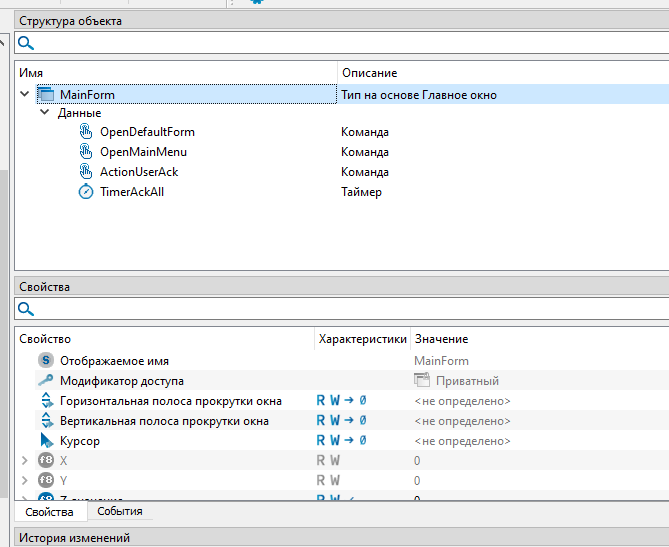Click the MainForm window icon in tree
669x547 pixels.
45,95
